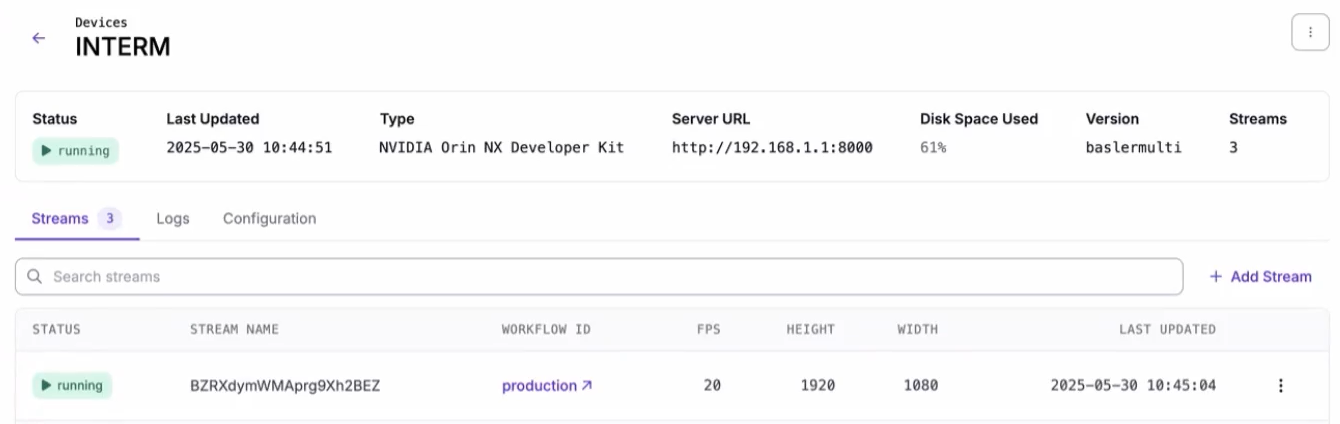The height and width of the screenshot is (424, 1340).
Task: Click the play icon in stream status badge
Action: [46, 385]
